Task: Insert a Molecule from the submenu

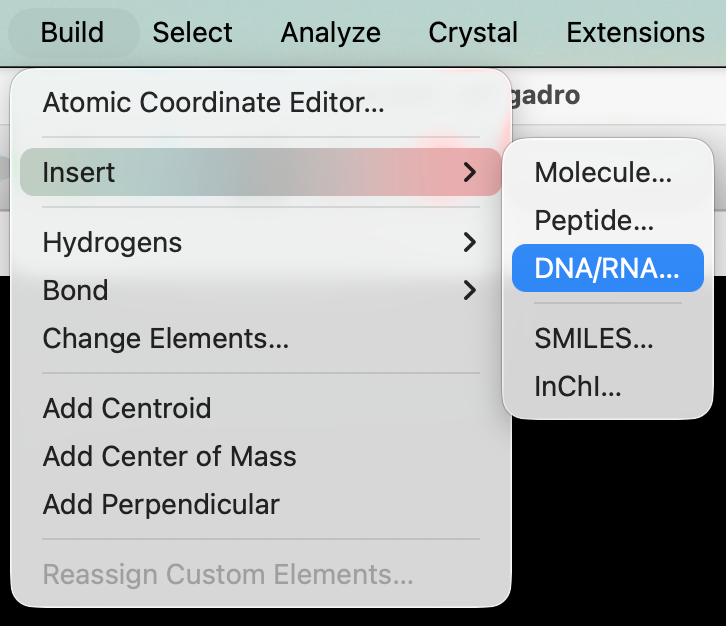Action: [603, 172]
